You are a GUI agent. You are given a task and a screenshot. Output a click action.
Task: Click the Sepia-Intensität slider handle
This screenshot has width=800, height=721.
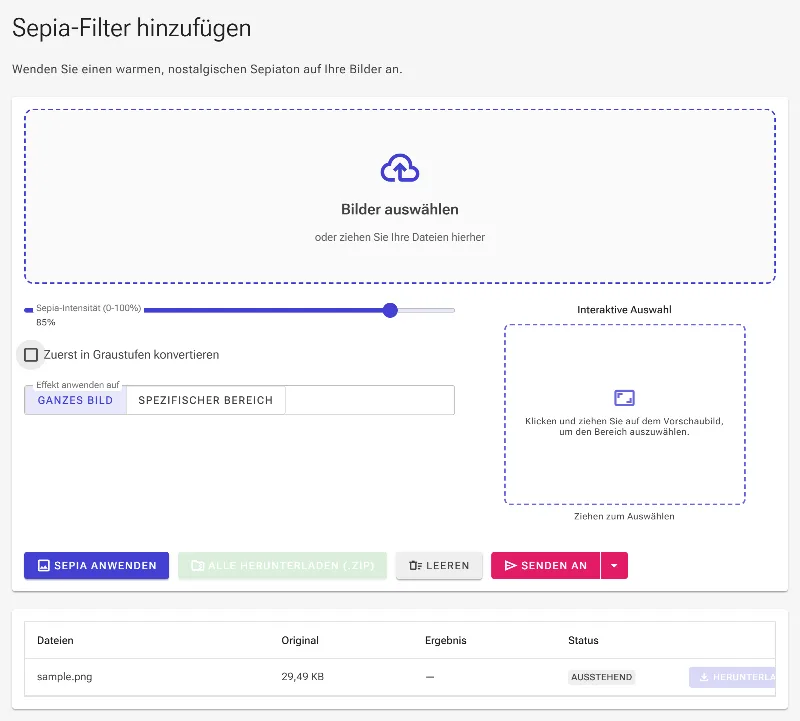(x=390, y=310)
